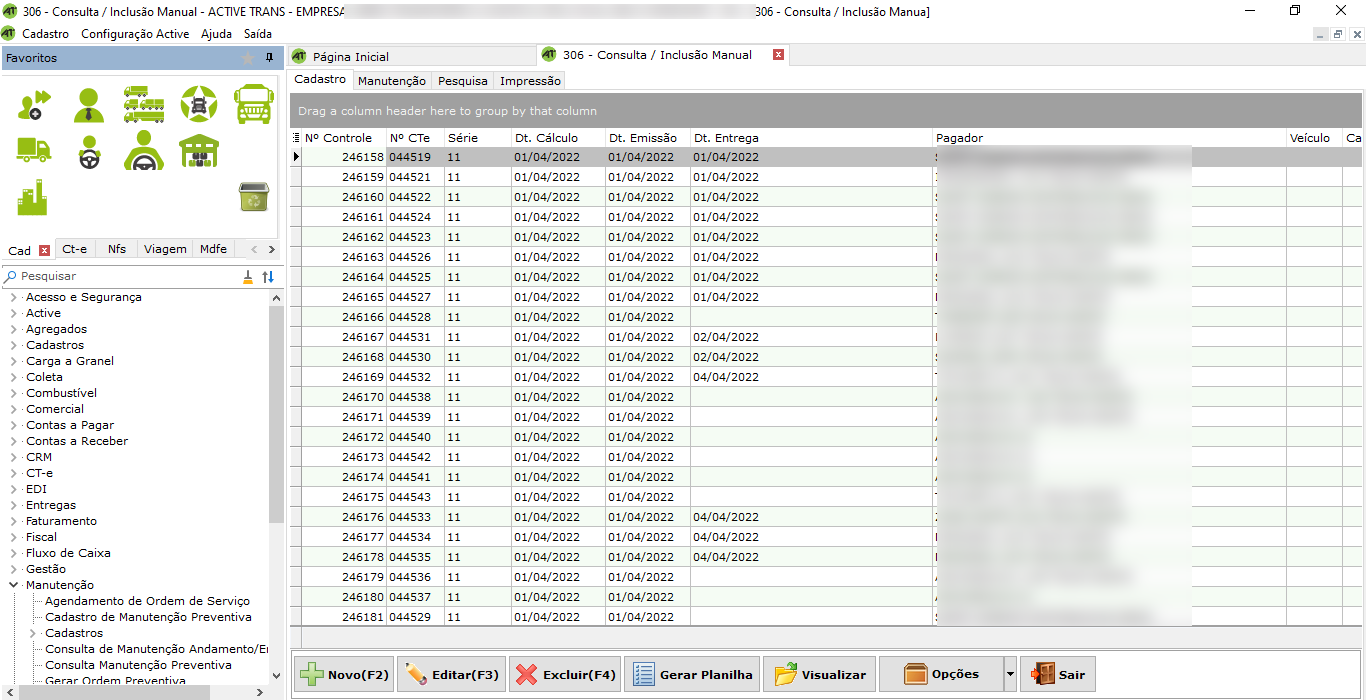Click the truck-in-star favorite icon

click(x=198, y=104)
